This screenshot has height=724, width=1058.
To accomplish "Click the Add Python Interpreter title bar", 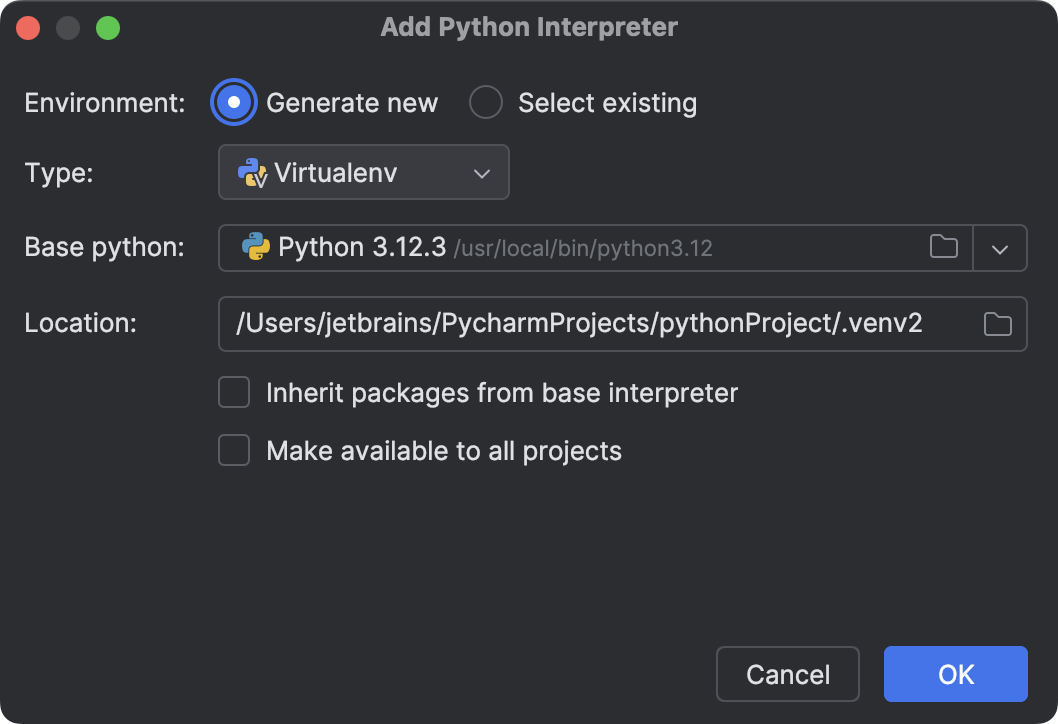I will coord(529,27).
